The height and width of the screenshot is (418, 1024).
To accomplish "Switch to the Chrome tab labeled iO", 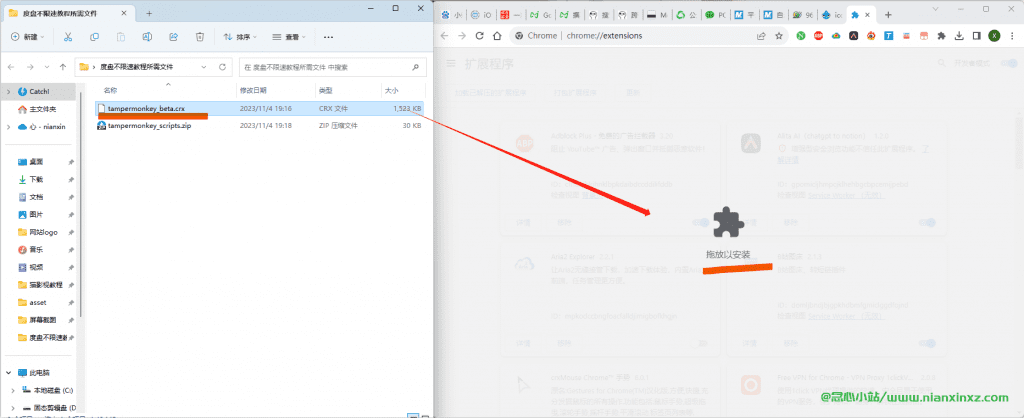I will (x=481, y=15).
